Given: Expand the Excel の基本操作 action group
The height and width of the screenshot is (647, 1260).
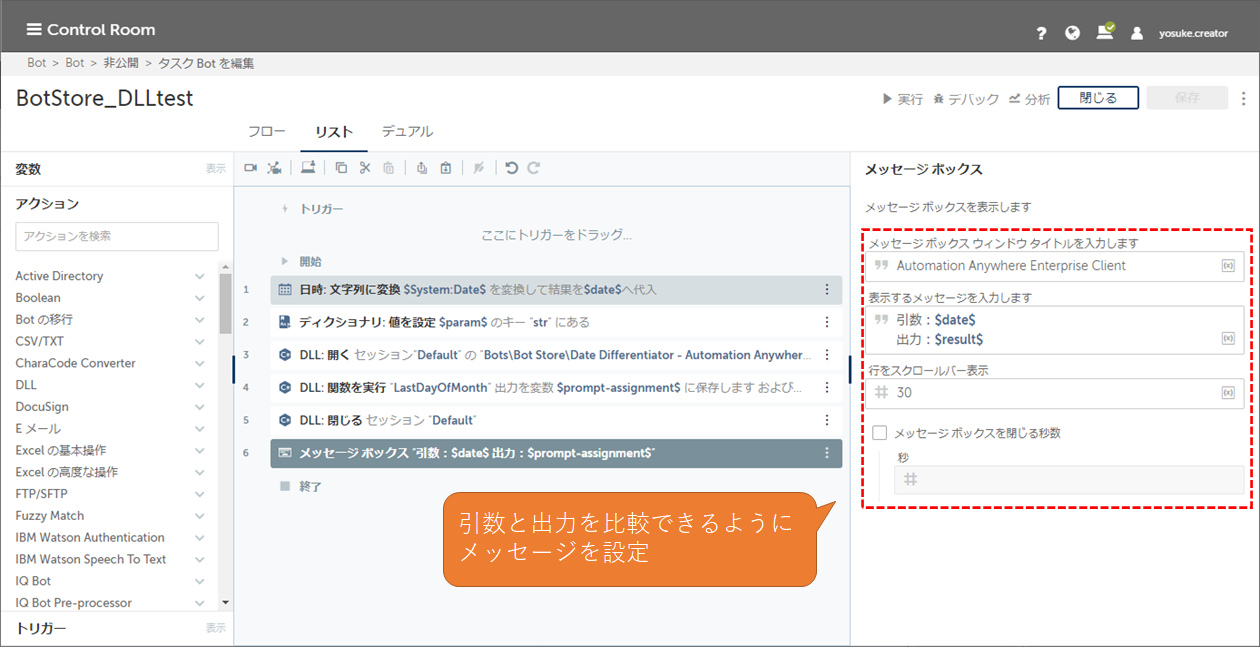Looking at the screenshot, I should tap(200, 450).
